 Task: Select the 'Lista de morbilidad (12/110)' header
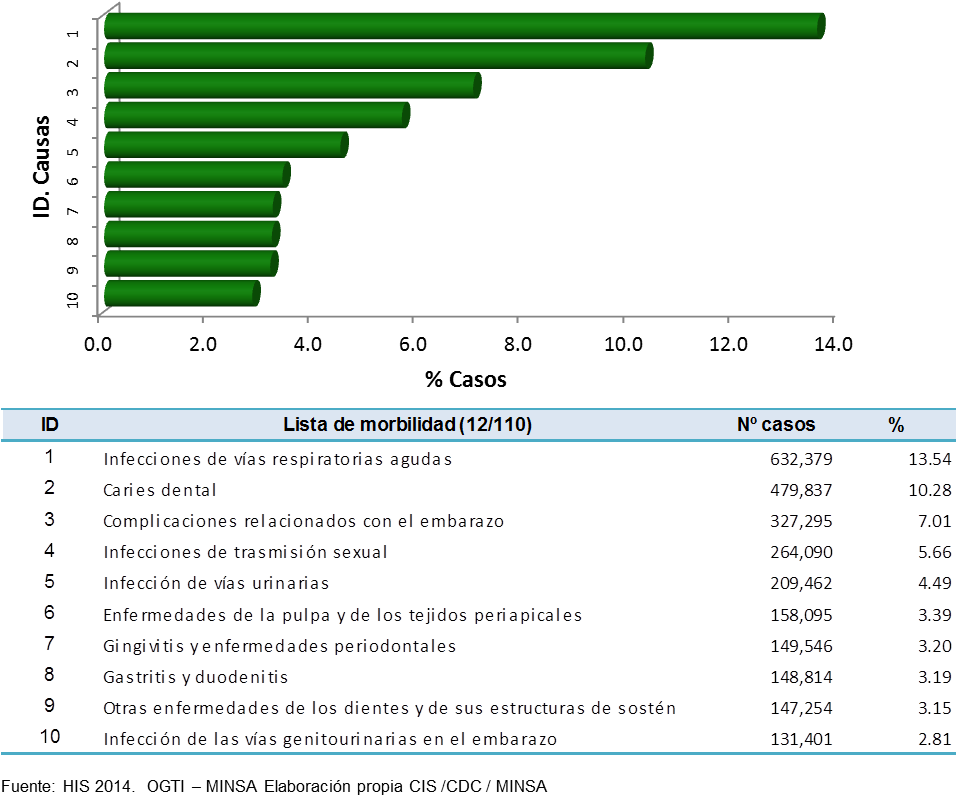407,425
